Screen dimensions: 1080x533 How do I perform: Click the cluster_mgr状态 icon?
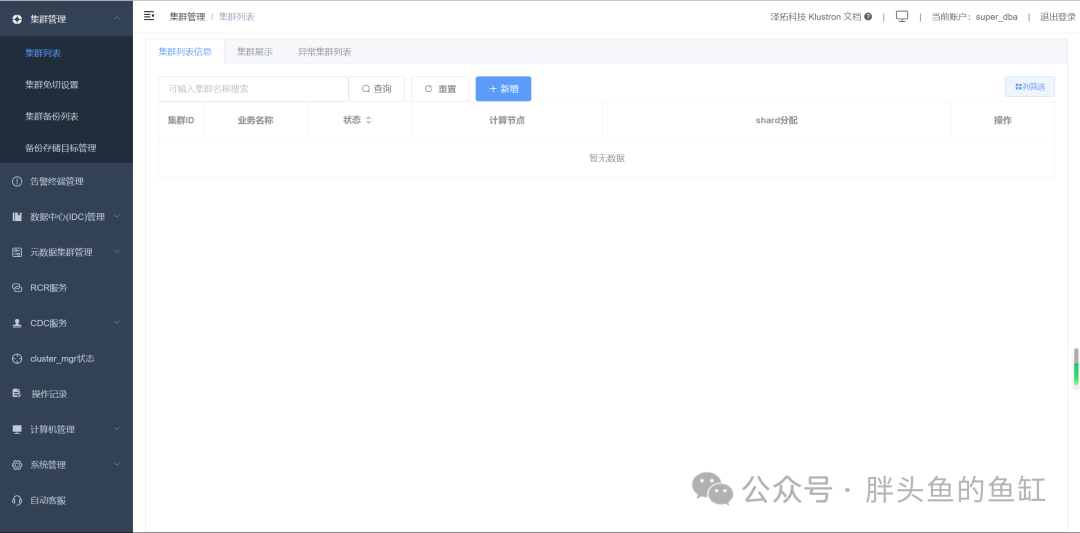coord(17,359)
